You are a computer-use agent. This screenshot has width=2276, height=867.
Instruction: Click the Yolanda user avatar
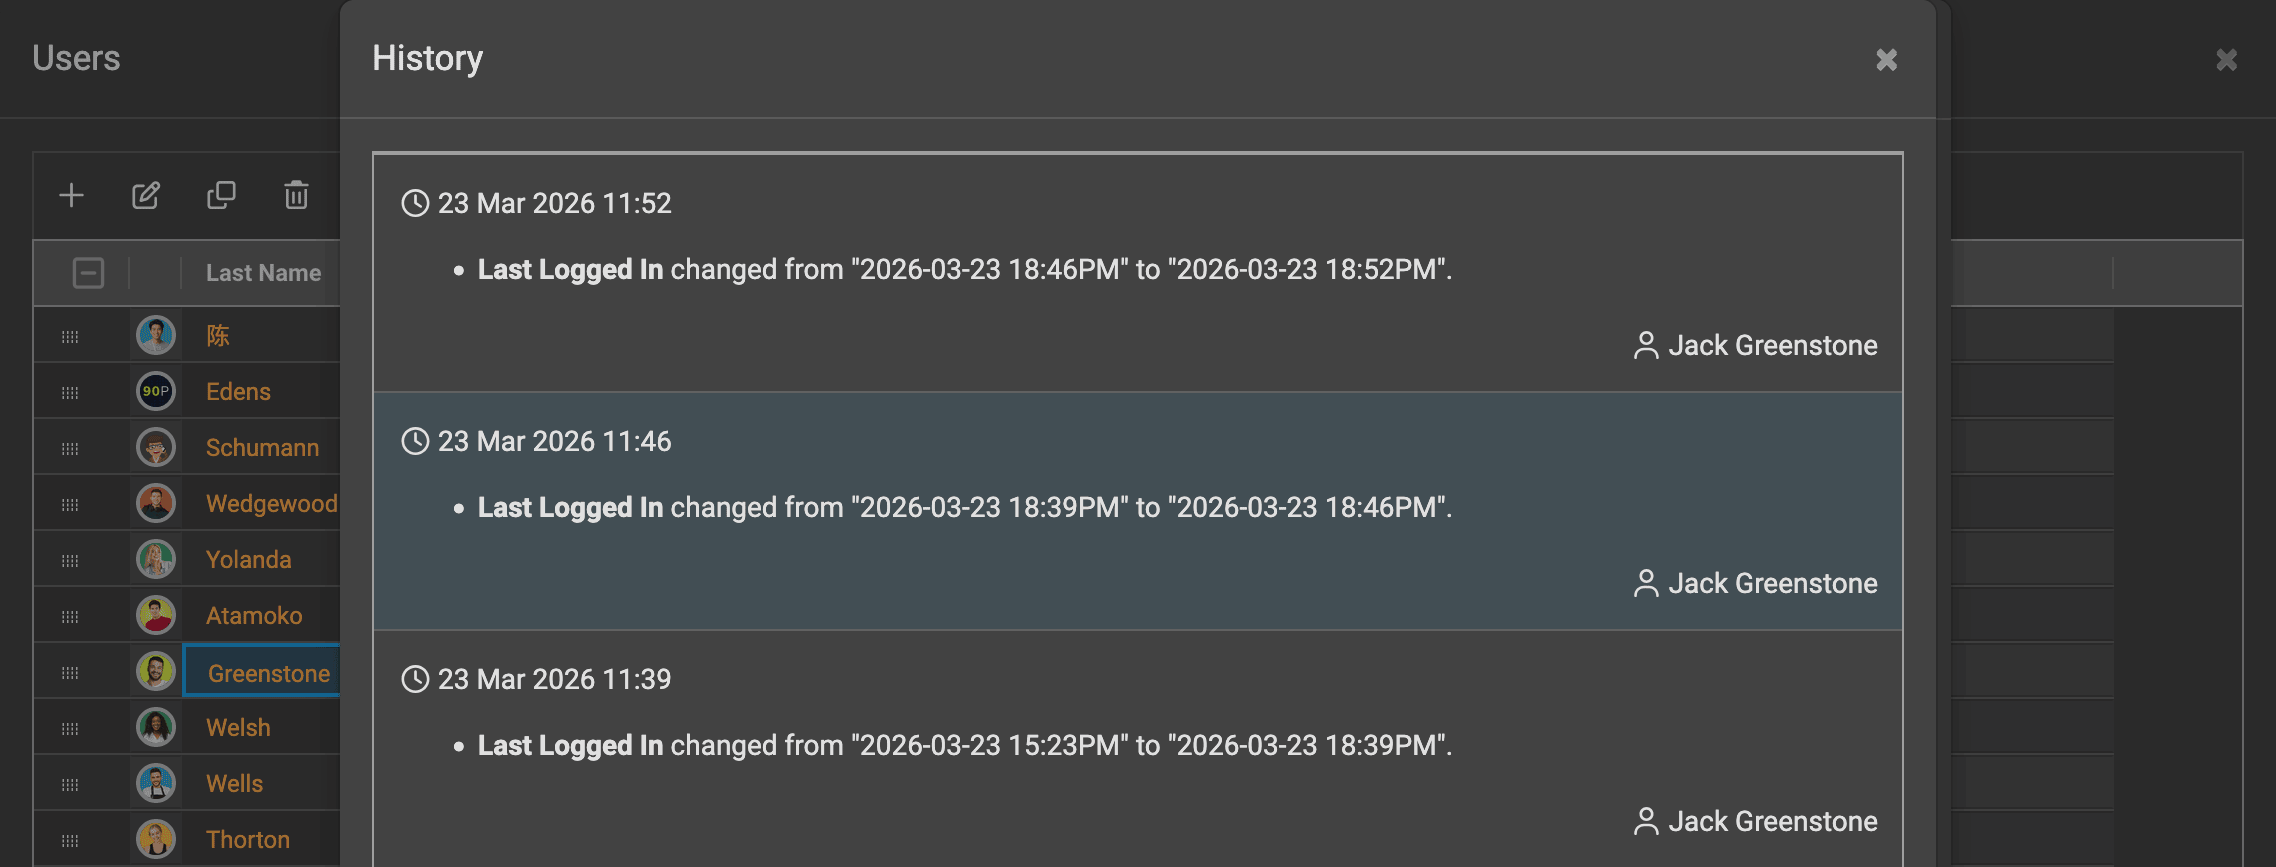coord(156,559)
